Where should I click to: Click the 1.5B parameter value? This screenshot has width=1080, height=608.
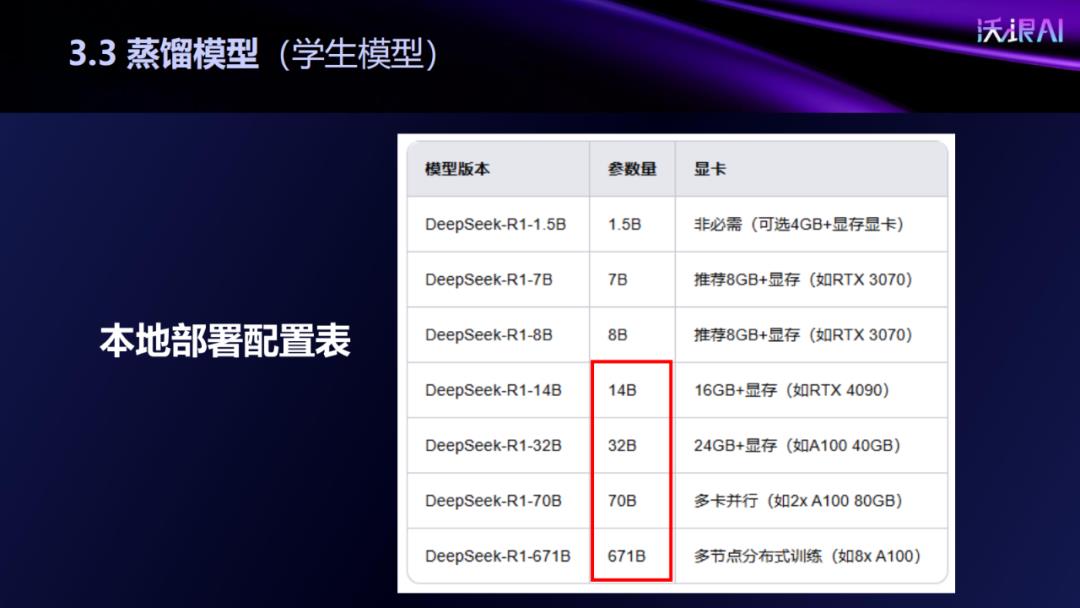[624, 224]
